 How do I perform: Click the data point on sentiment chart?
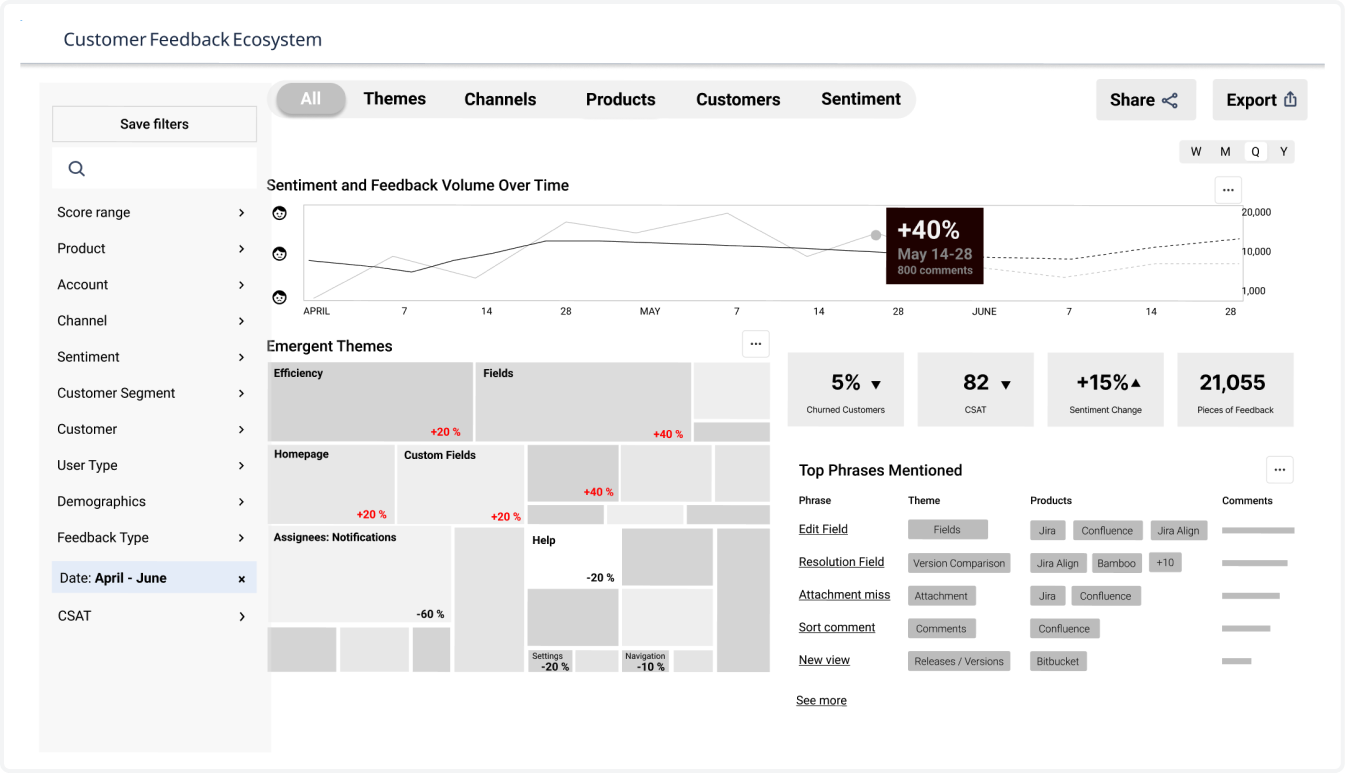click(876, 235)
